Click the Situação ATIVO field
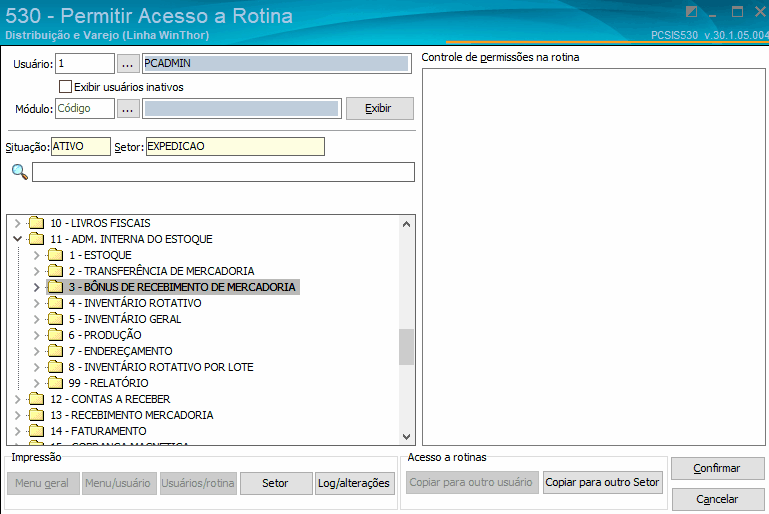This screenshot has height=514, width=769. [81, 147]
